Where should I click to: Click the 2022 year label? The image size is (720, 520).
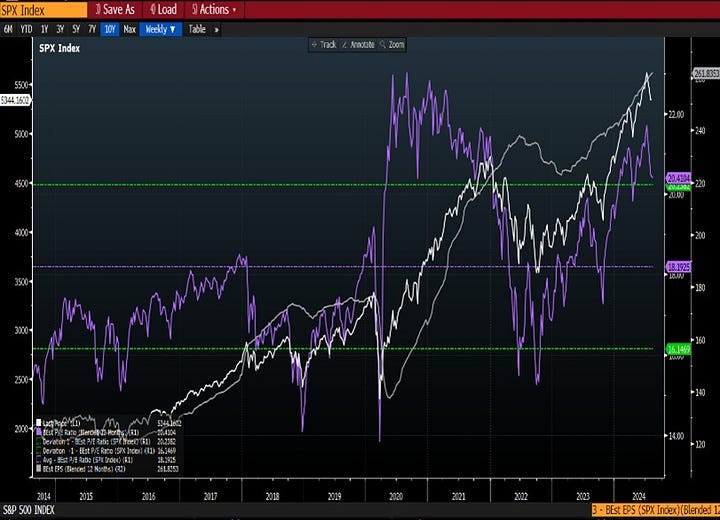[x=521, y=496]
